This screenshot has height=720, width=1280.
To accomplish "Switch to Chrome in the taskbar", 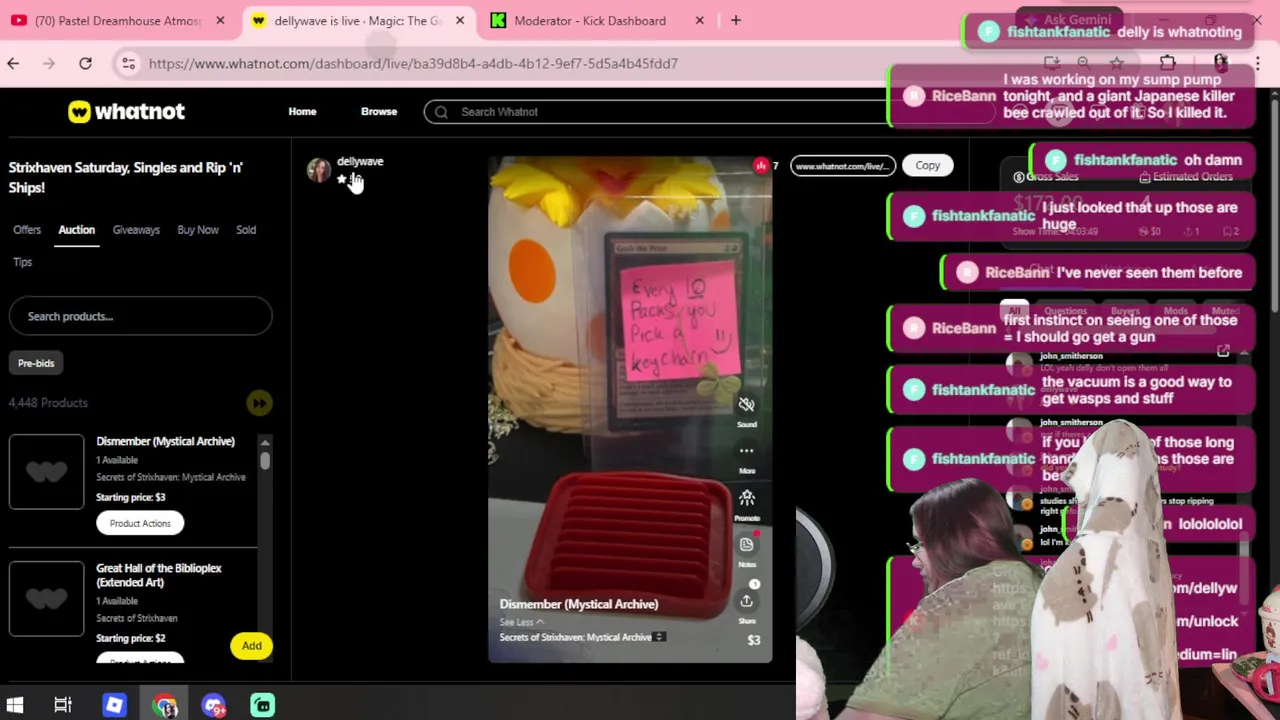I will pyautogui.click(x=165, y=705).
